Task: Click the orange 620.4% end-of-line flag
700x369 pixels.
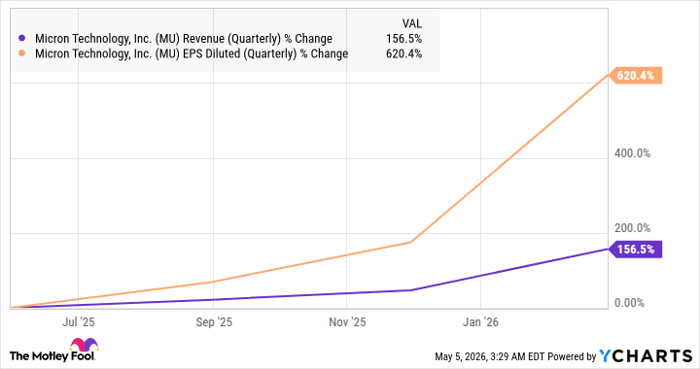Action: [x=635, y=75]
